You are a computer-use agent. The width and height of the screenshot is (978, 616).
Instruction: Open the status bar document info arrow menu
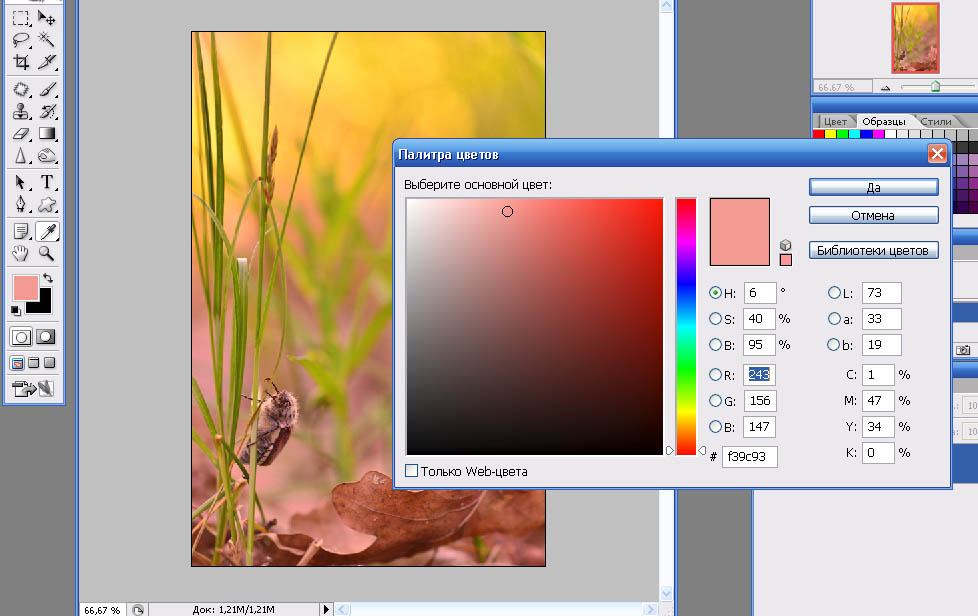tap(325, 609)
